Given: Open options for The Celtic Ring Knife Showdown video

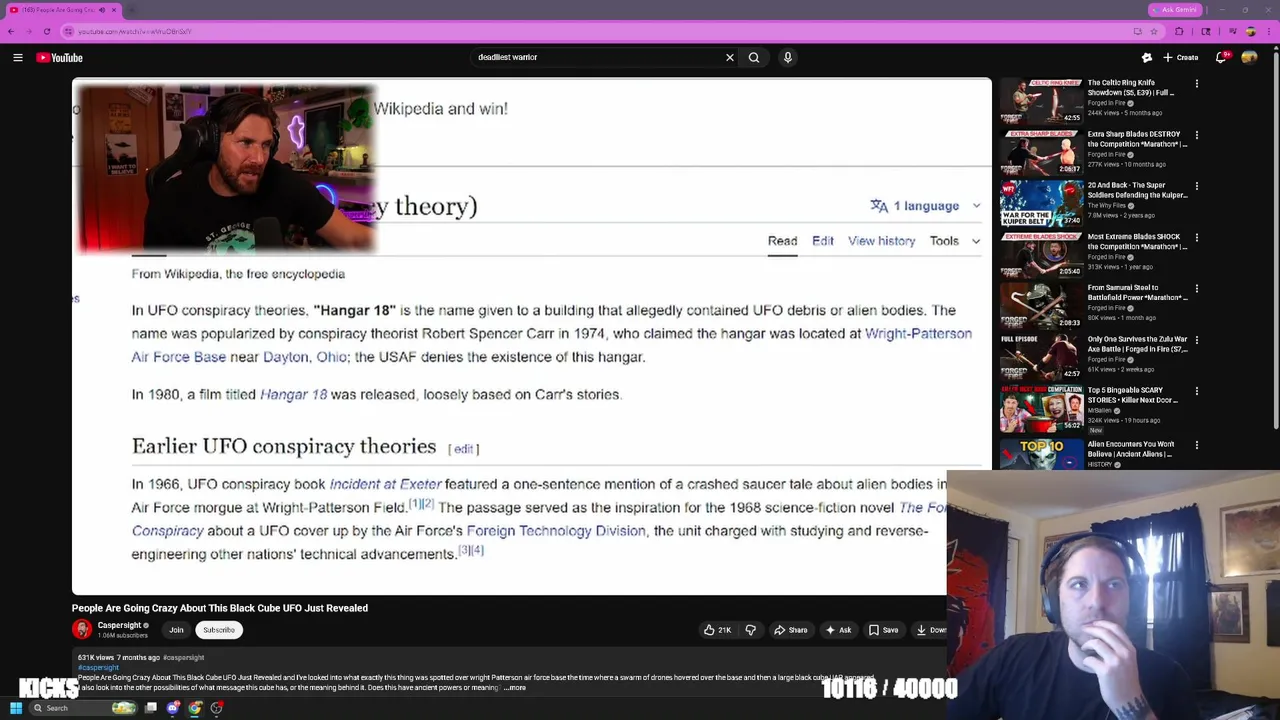Looking at the screenshot, I should pos(1197,84).
